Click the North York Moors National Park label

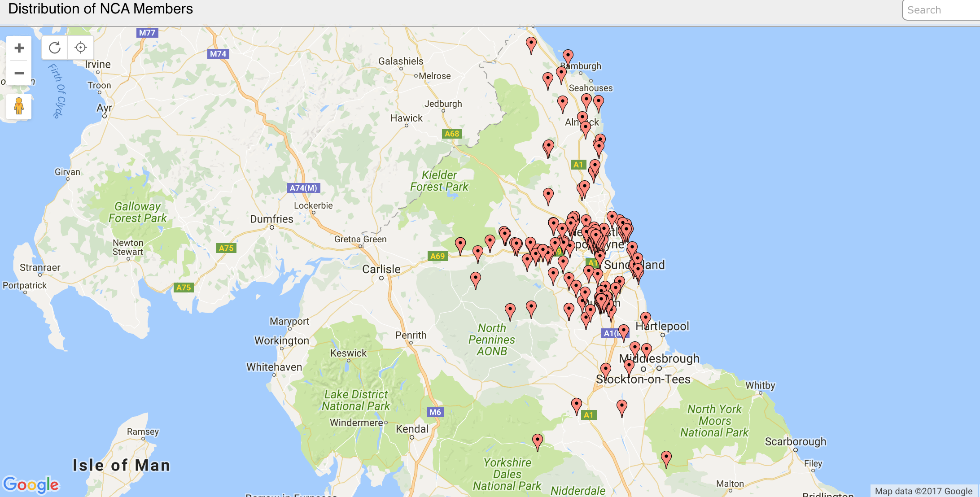(714, 421)
